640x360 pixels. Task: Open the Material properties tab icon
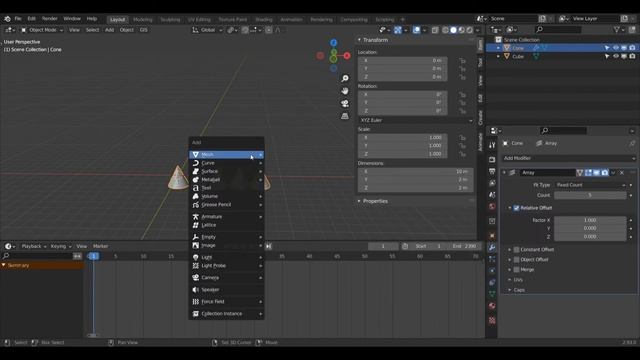tap(492, 306)
